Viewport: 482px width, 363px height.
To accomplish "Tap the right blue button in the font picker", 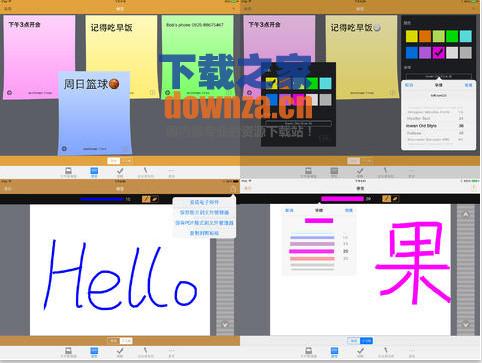I will point(468,85).
